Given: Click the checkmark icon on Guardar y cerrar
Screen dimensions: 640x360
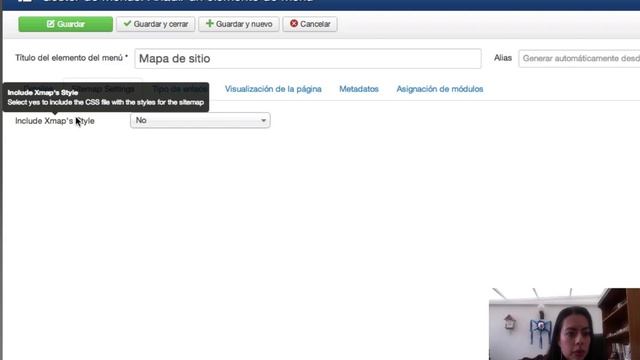Looking at the screenshot, I should point(127,24).
